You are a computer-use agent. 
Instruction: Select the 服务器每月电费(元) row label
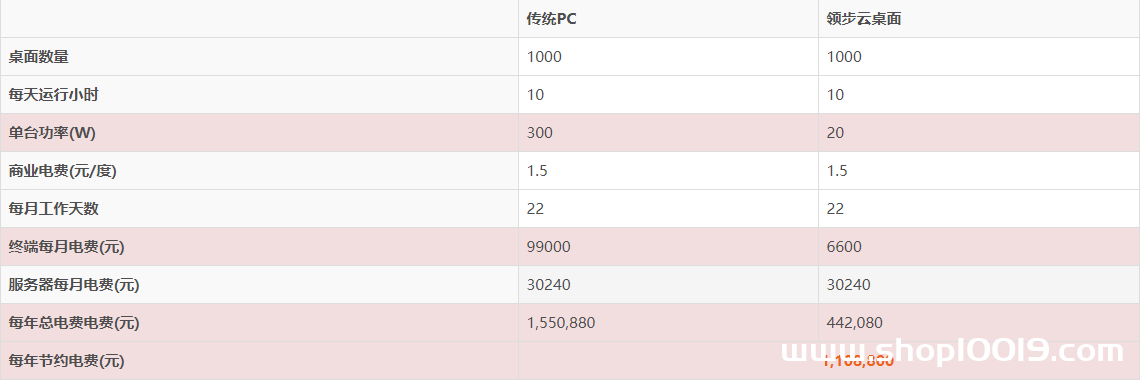[73, 285]
